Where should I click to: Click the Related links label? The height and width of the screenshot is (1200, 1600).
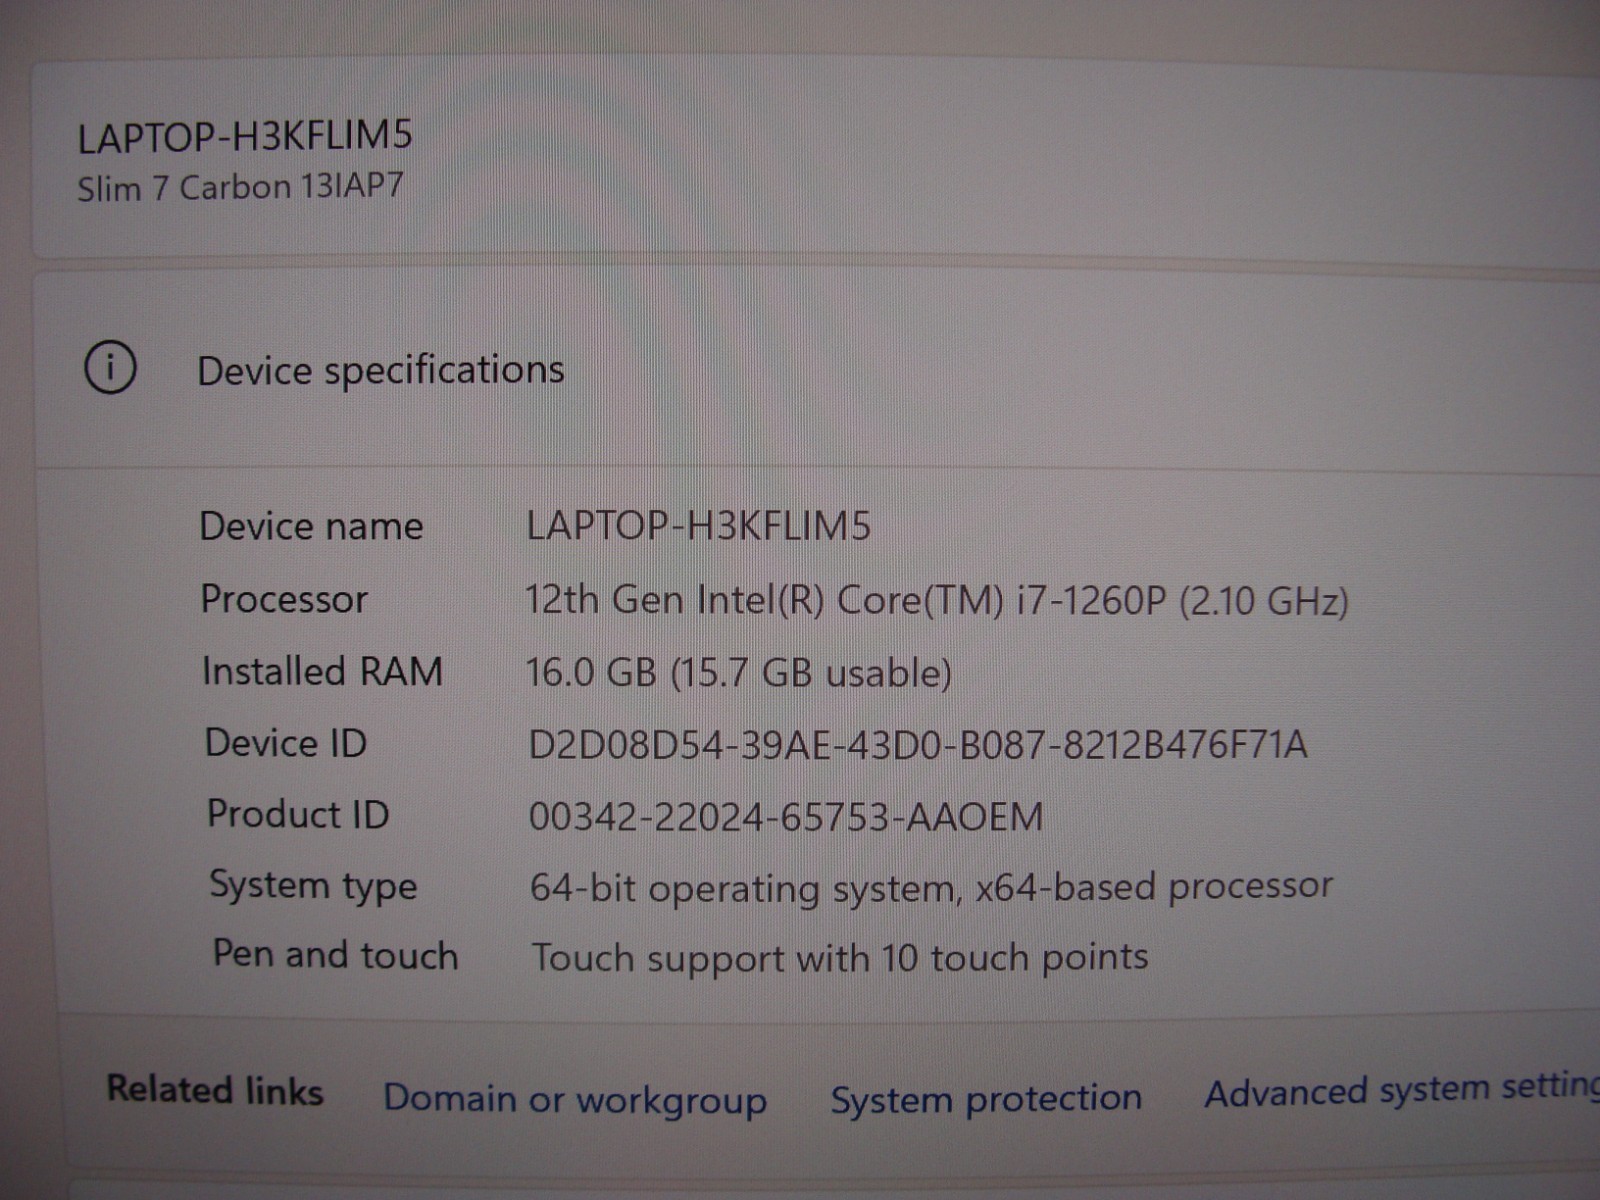(x=215, y=1090)
